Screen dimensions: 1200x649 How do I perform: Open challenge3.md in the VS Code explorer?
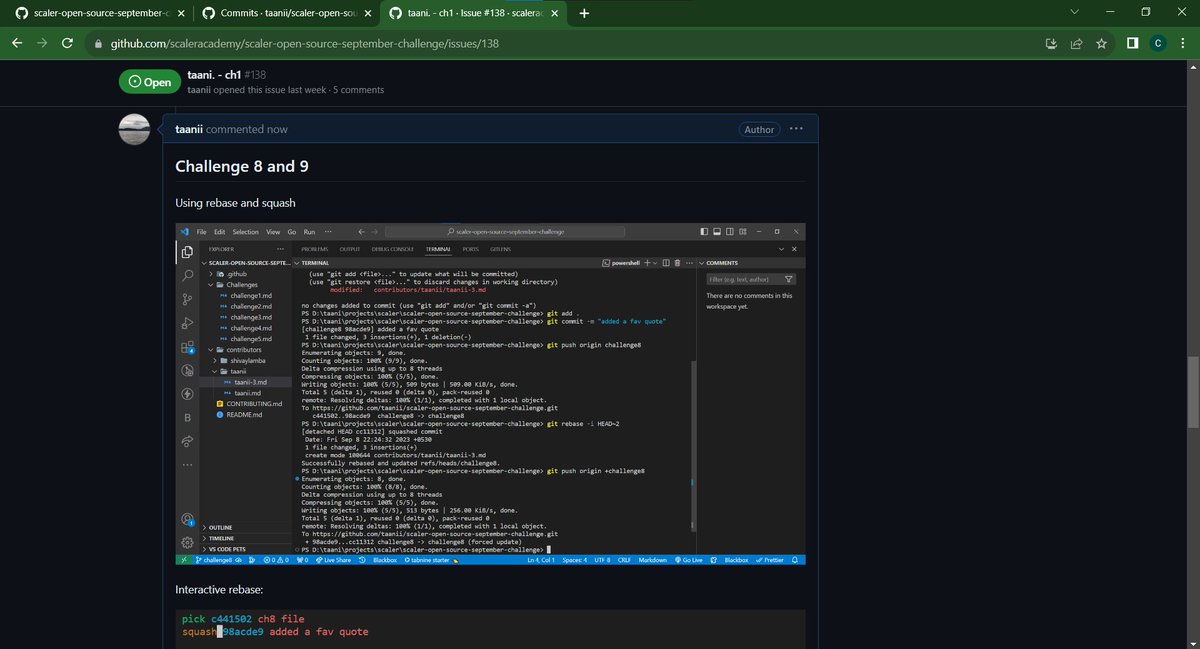click(250, 317)
